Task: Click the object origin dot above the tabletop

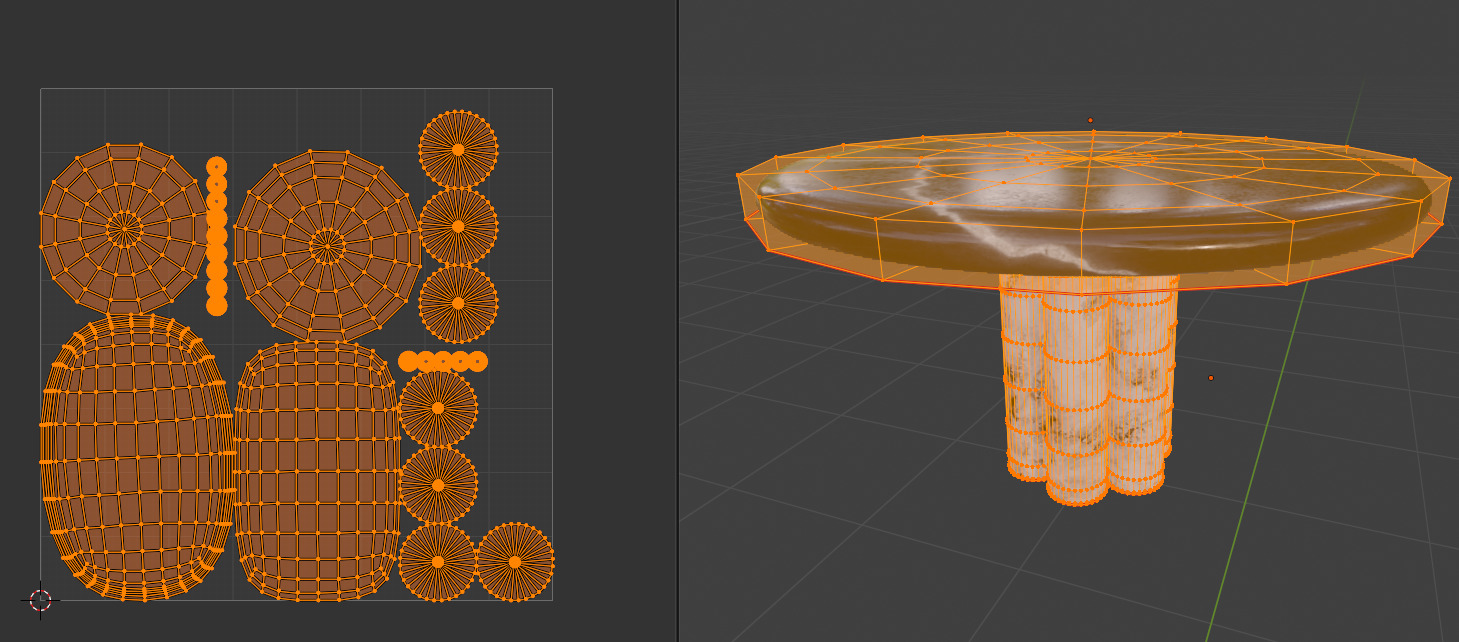Action: pyautogui.click(x=1090, y=120)
